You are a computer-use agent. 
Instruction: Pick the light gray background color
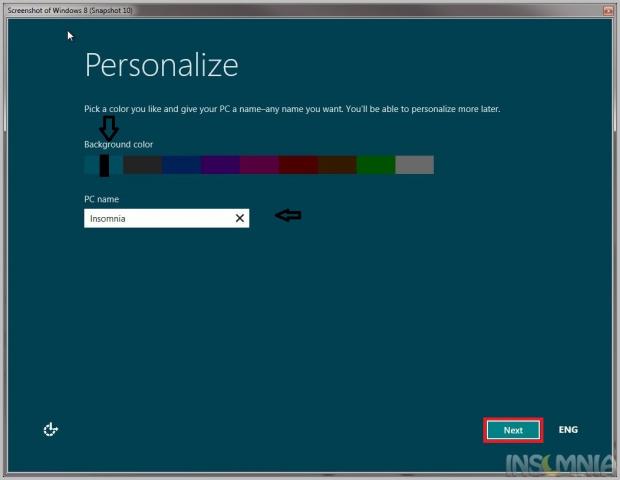point(414,165)
